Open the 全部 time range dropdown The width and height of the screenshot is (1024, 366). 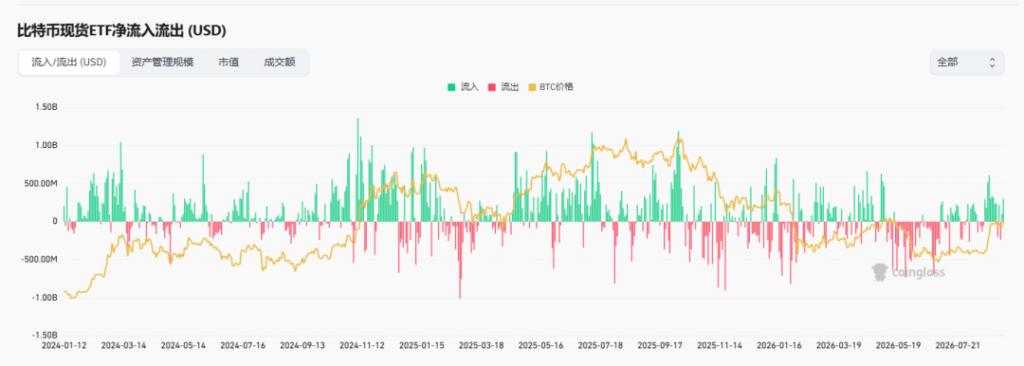(x=967, y=63)
